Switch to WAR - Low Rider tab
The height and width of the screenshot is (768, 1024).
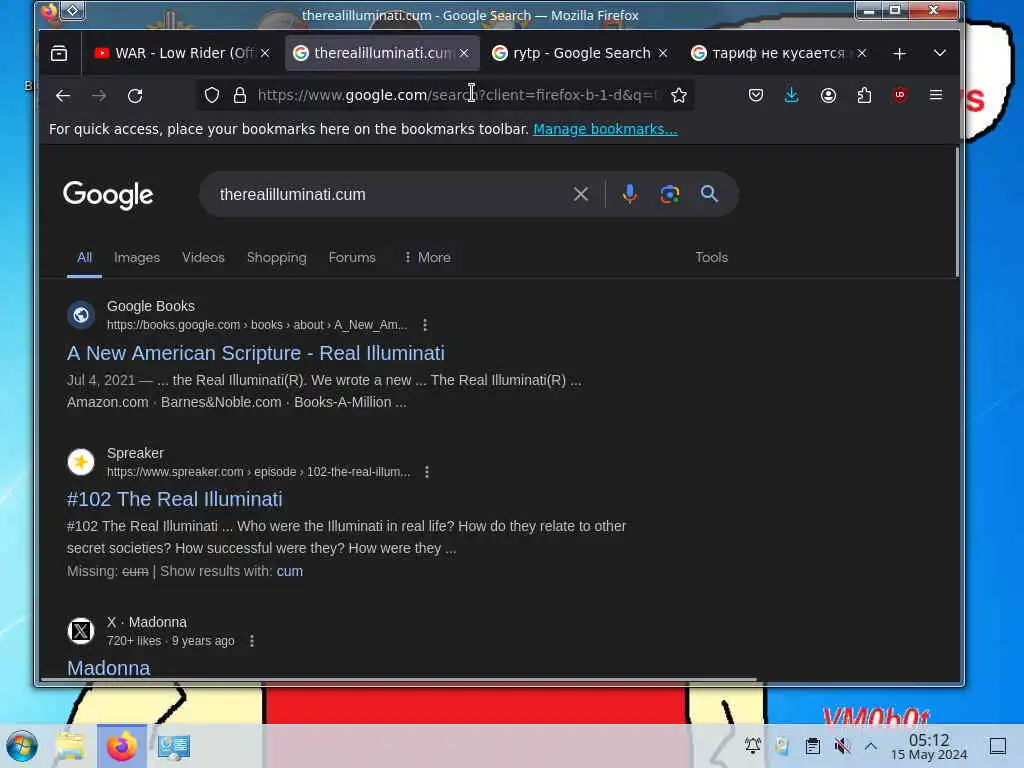pos(182,54)
